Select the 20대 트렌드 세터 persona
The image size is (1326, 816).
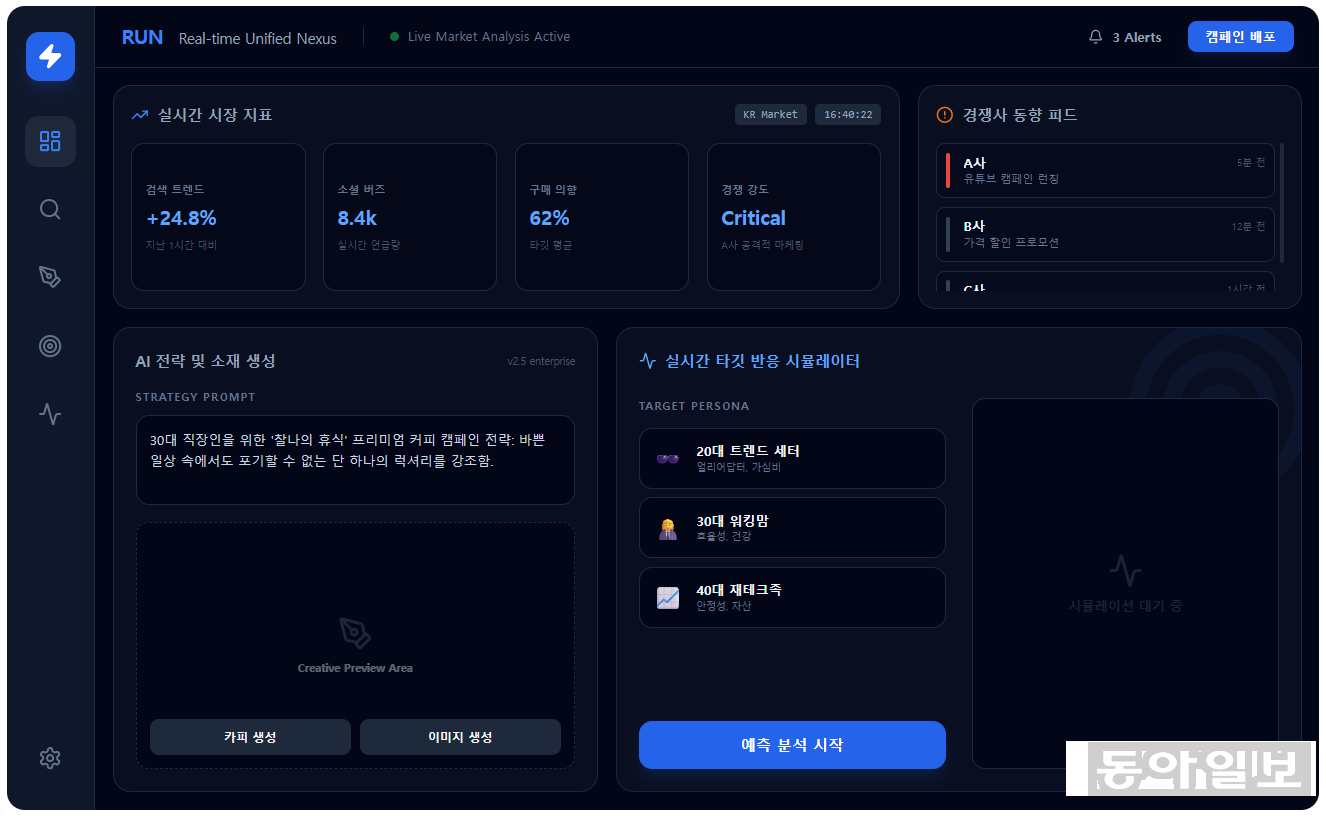792,458
